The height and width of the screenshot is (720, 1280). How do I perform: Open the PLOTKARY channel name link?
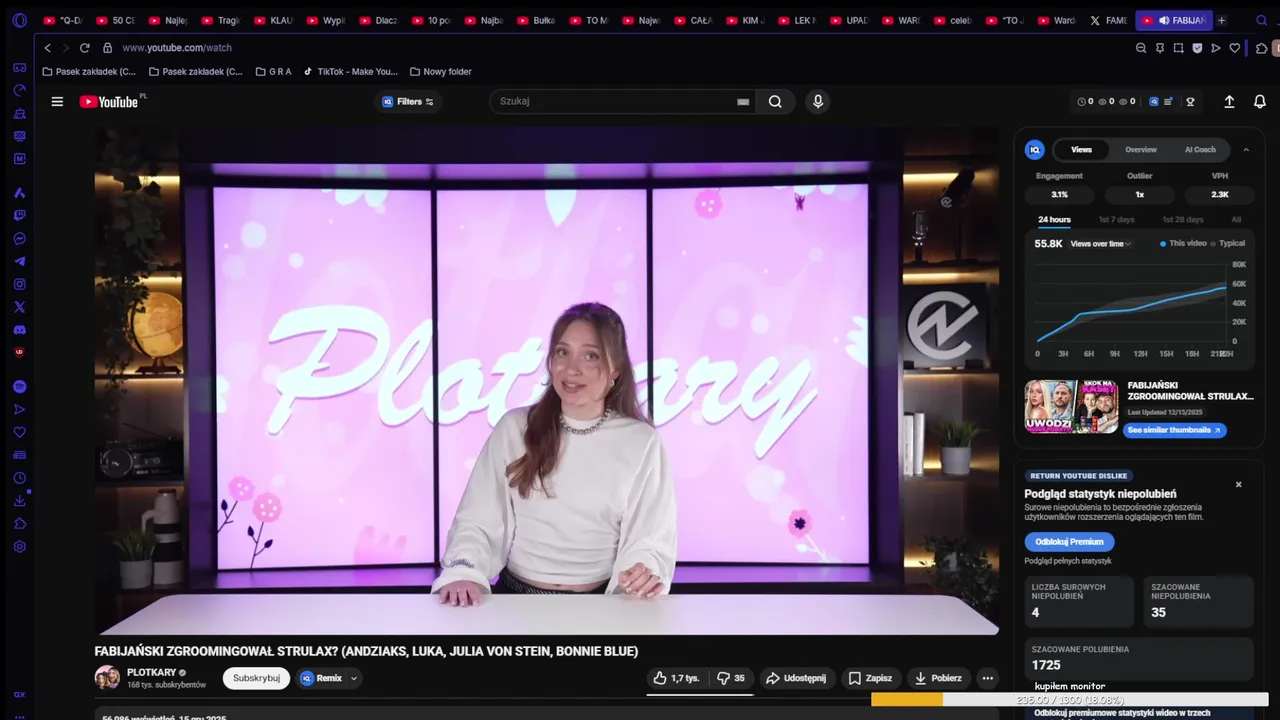tap(151, 672)
